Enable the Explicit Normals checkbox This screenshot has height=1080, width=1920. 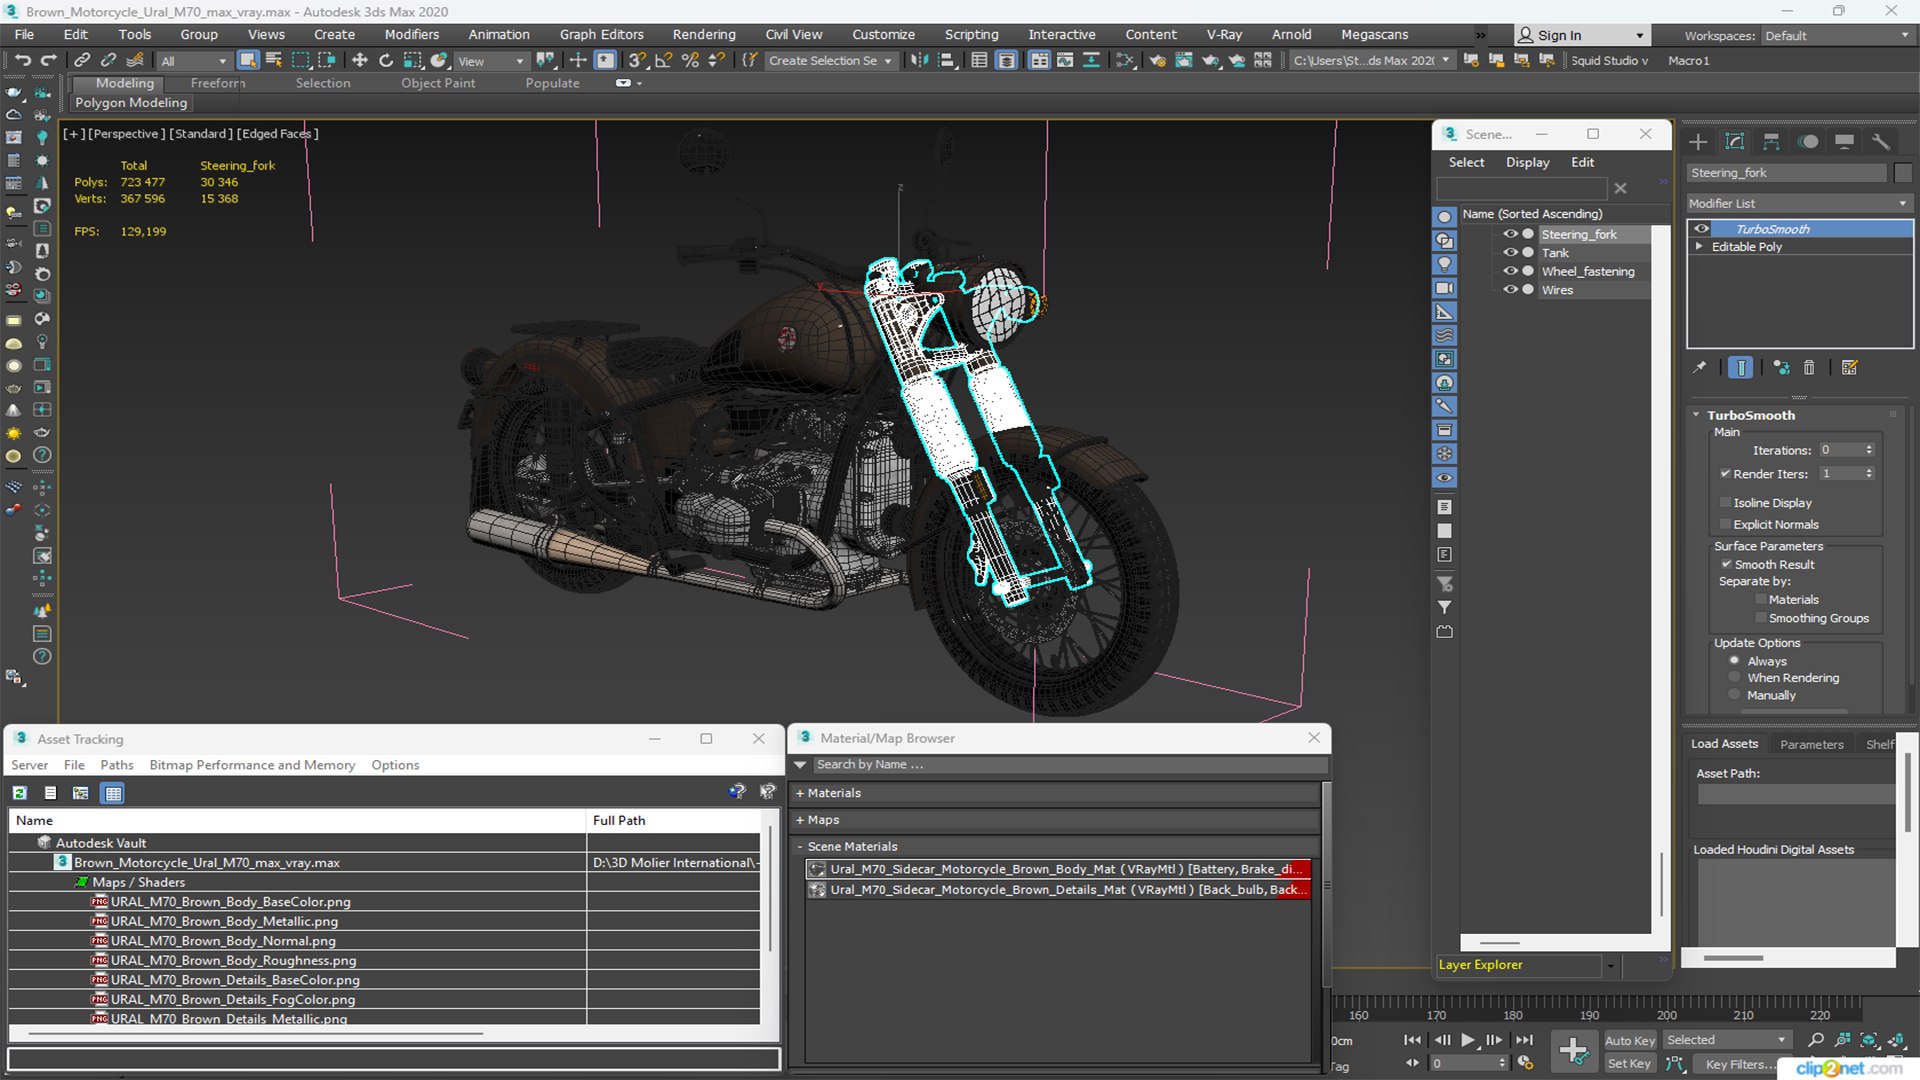pos(1725,525)
